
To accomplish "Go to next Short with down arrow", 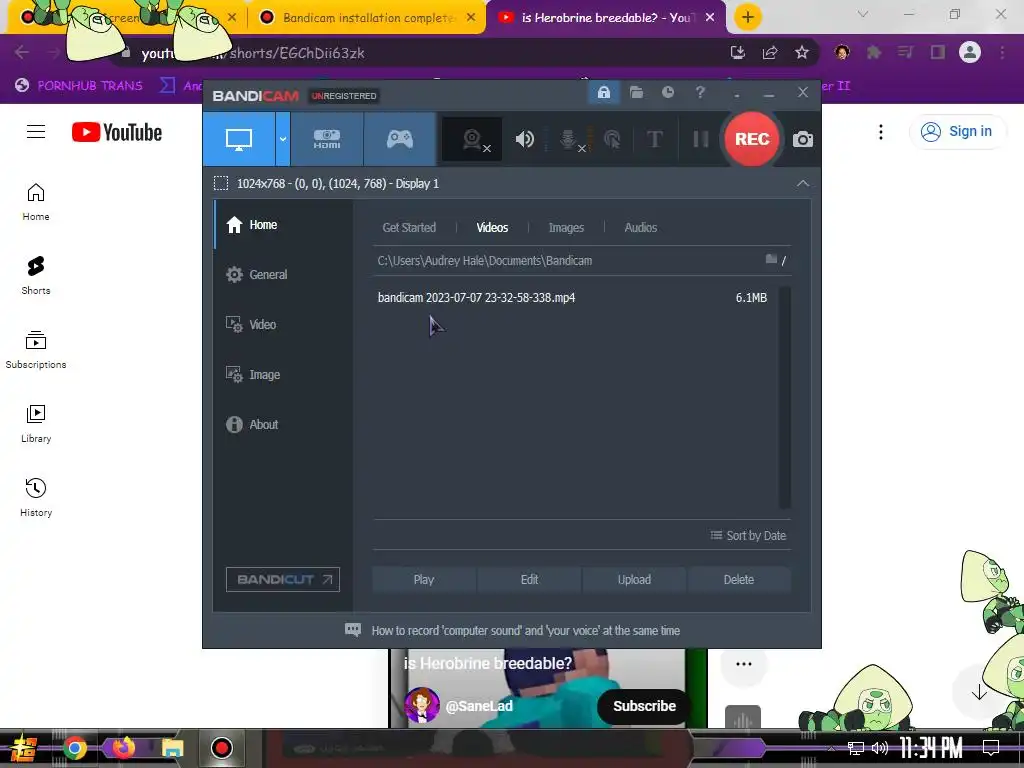I will tap(978, 692).
